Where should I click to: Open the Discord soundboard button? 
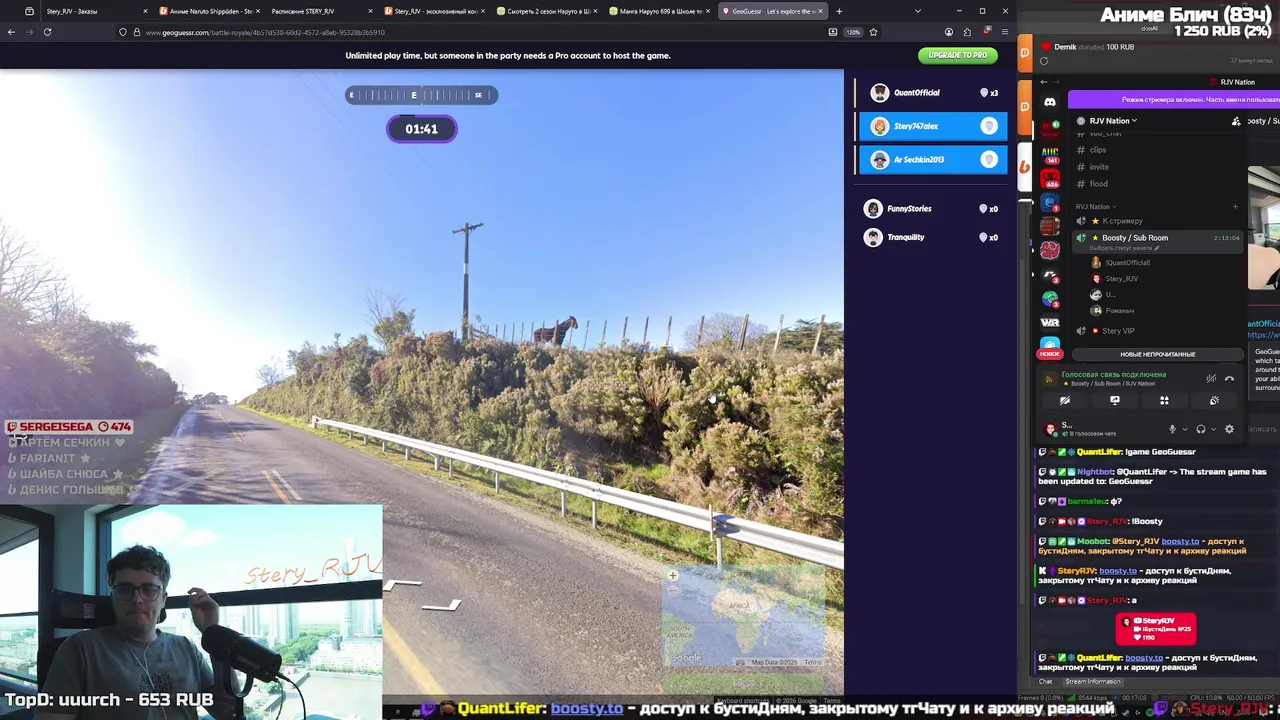(x=1214, y=401)
